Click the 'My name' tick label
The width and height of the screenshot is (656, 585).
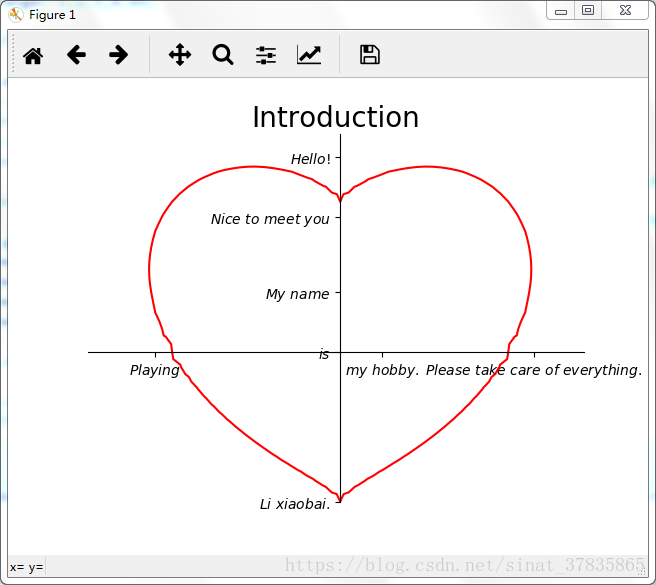(x=297, y=294)
